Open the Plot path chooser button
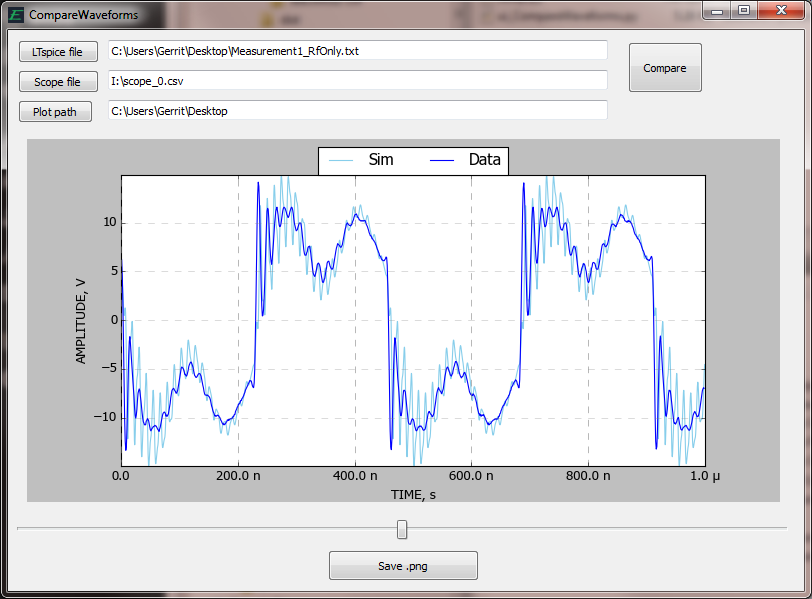The height and width of the screenshot is (599, 812). click(55, 112)
